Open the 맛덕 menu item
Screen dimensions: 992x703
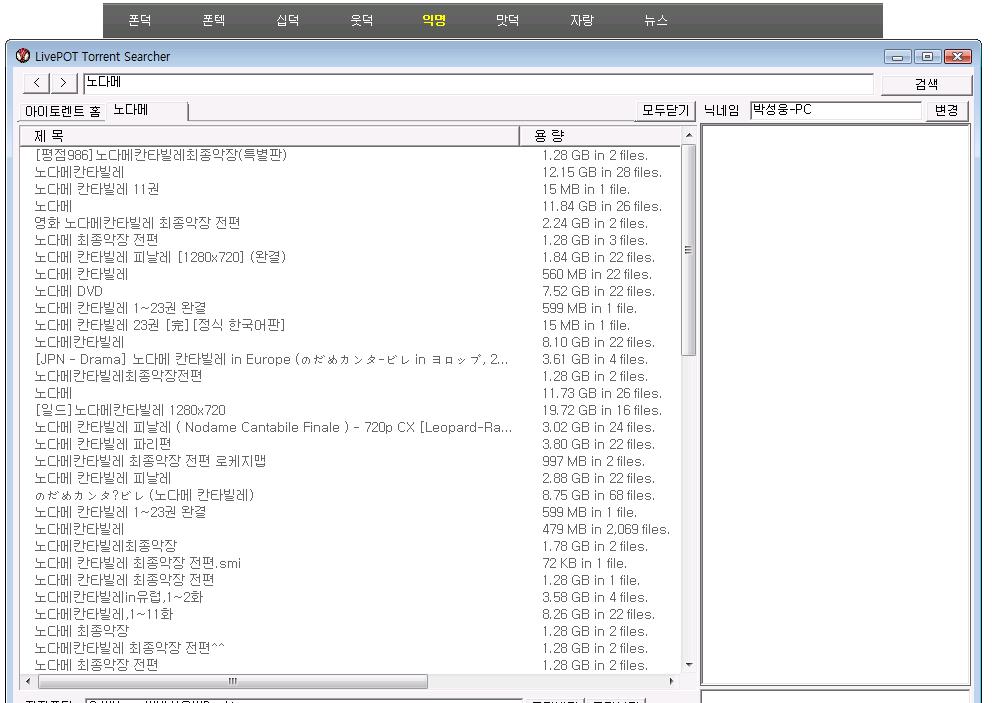coord(508,20)
